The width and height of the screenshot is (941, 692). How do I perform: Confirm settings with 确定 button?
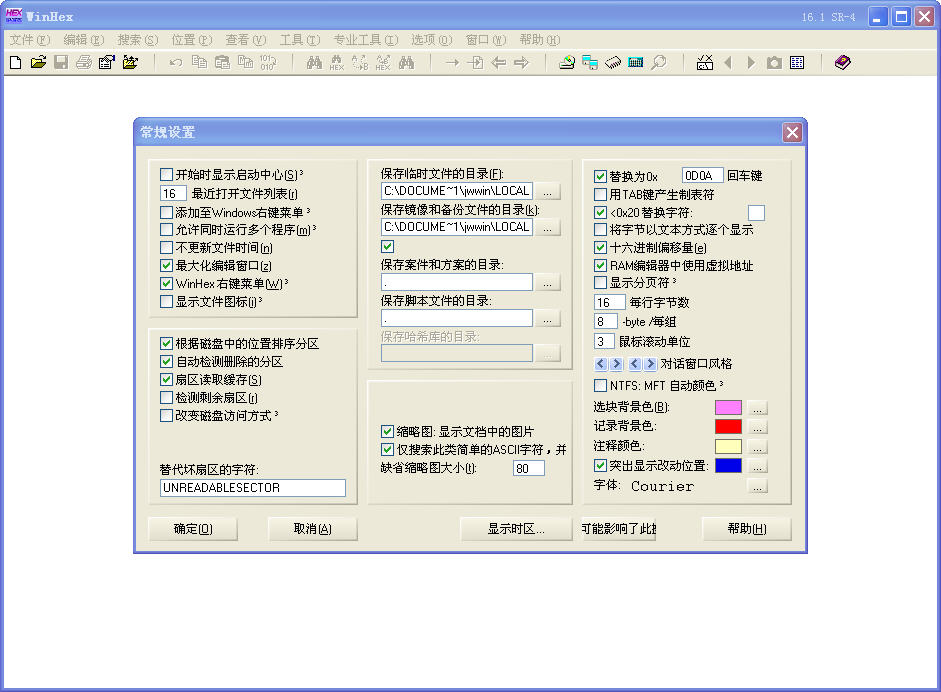pyautogui.click(x=193, y=529)
